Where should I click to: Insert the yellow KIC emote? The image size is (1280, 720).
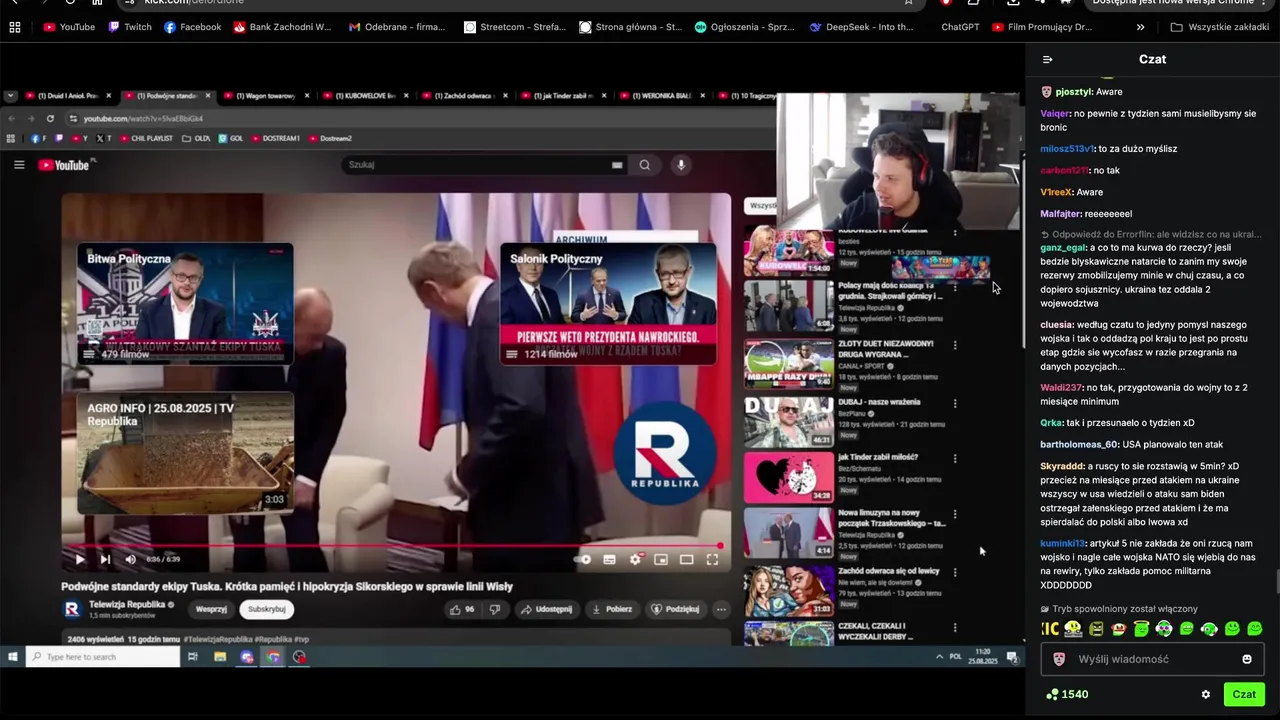pos(1050,629)
